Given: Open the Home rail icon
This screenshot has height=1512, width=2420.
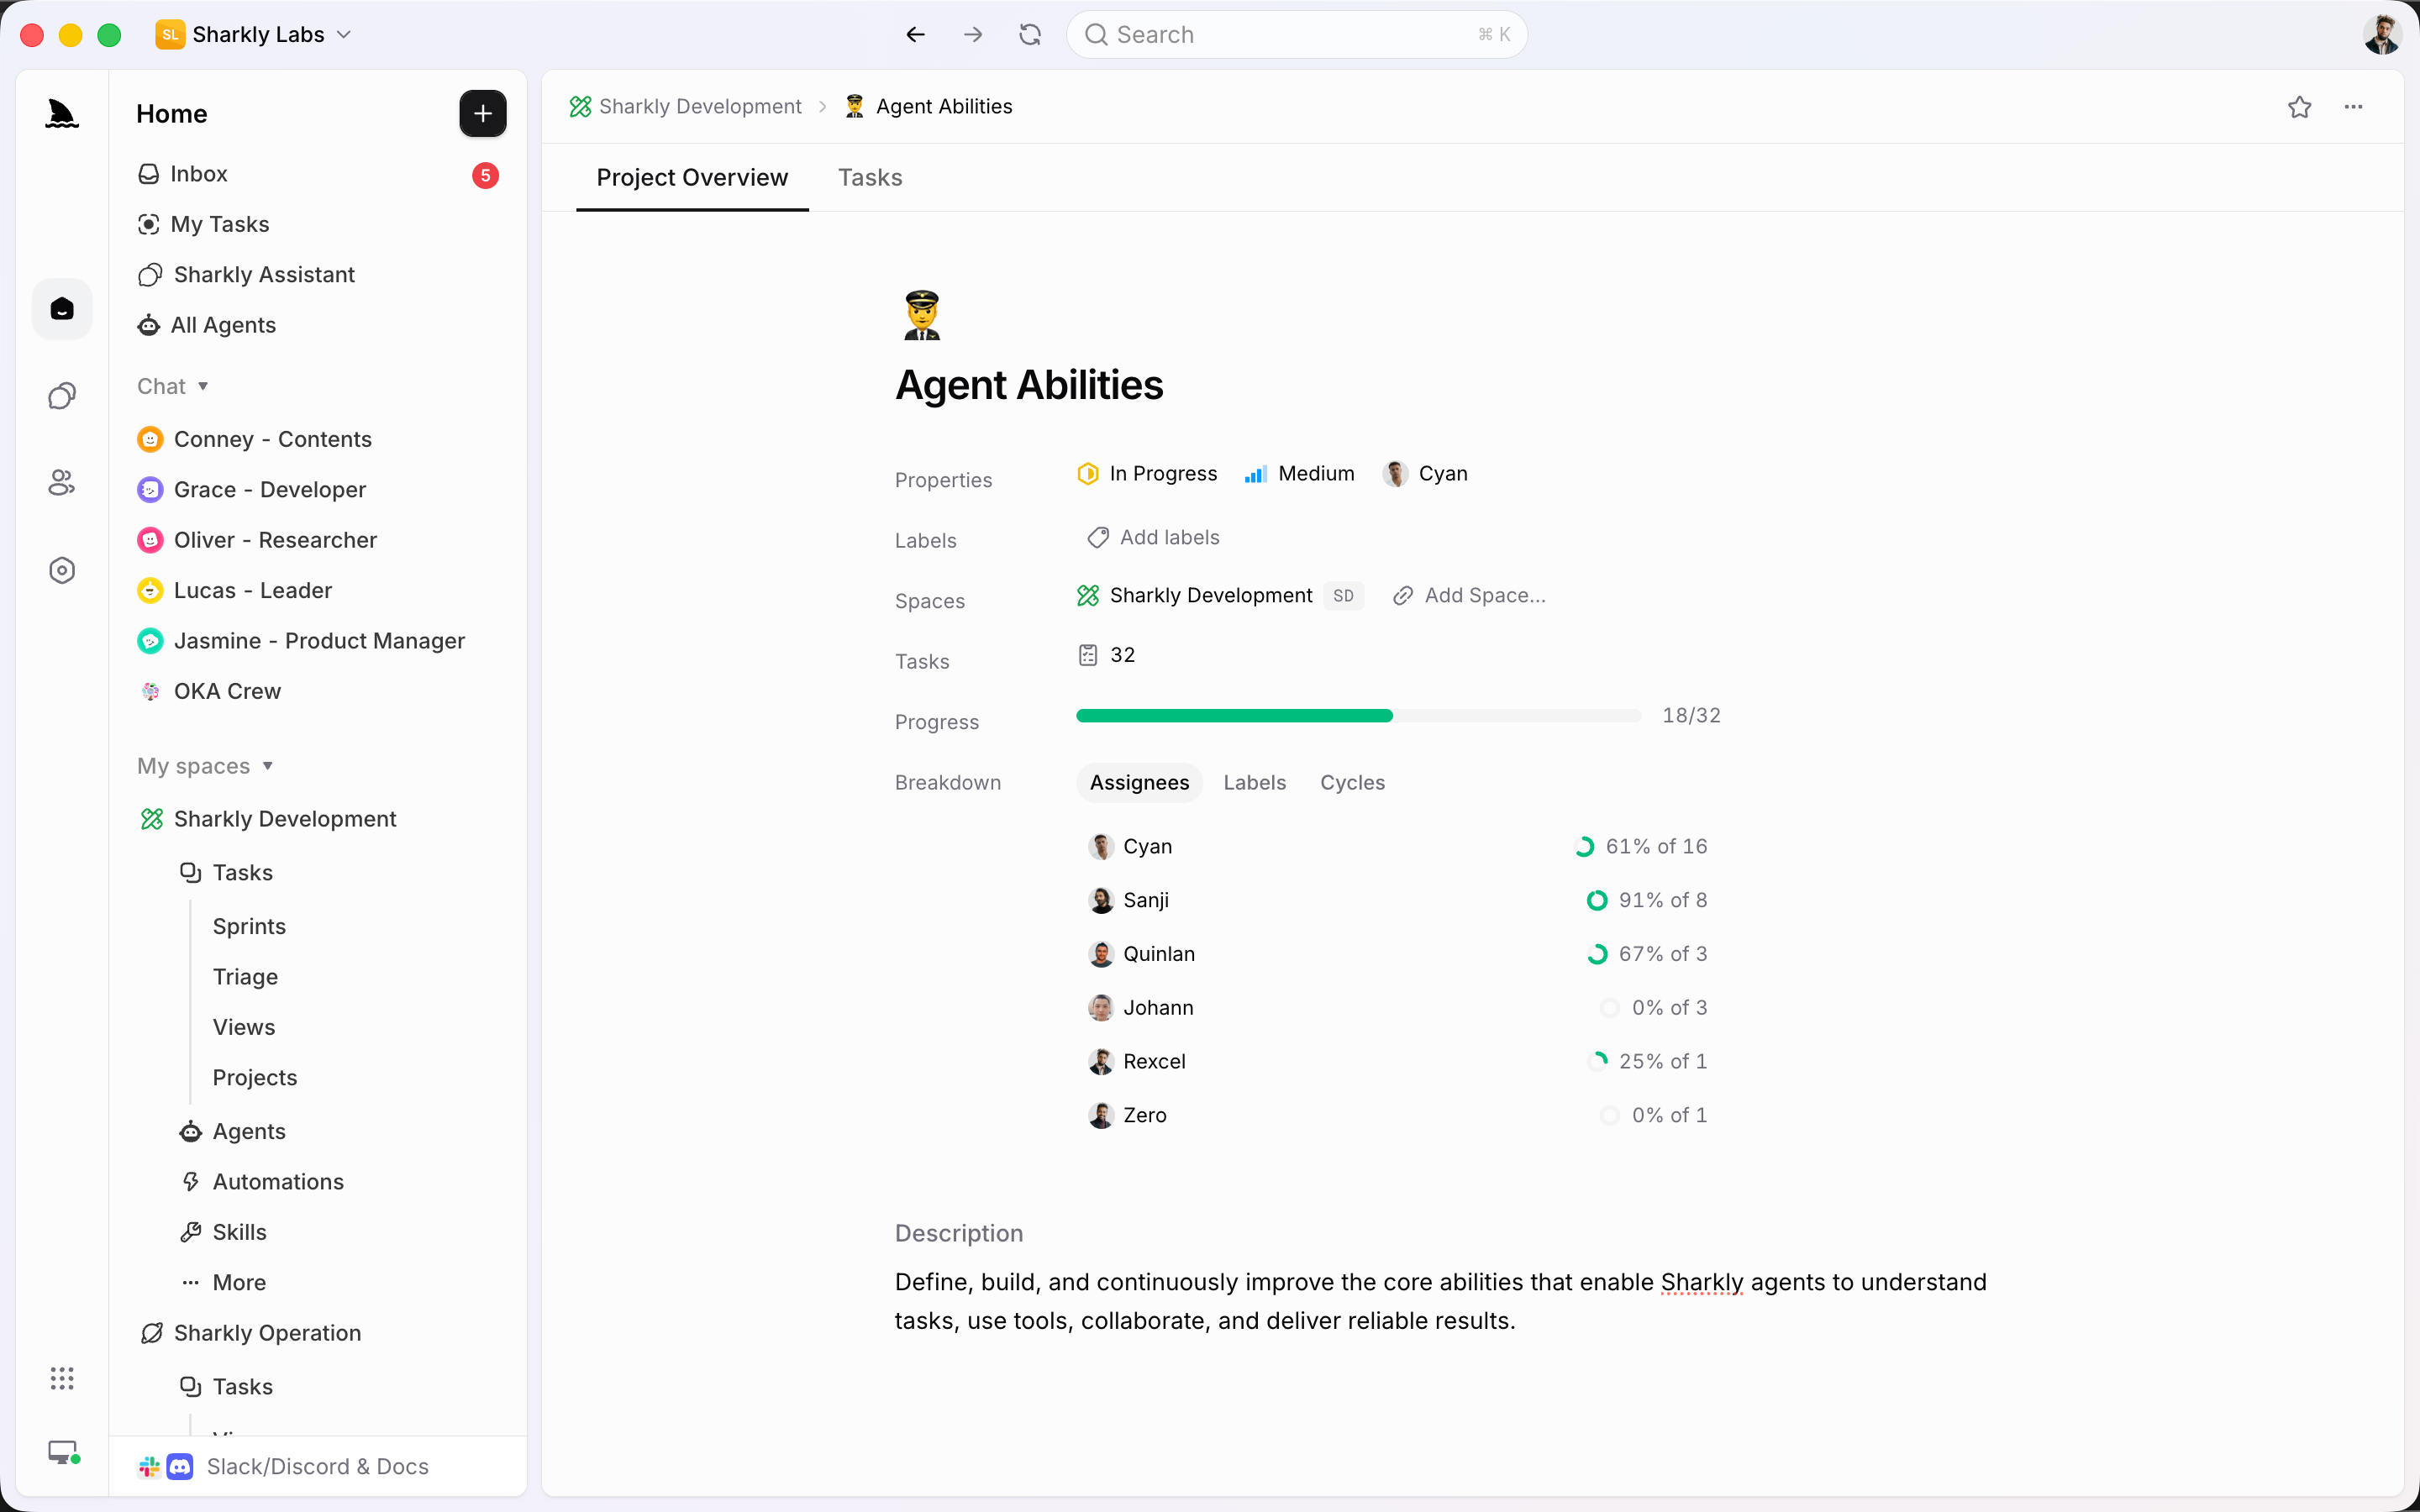Looking at the screenshot, I should [x=62, y=309].
